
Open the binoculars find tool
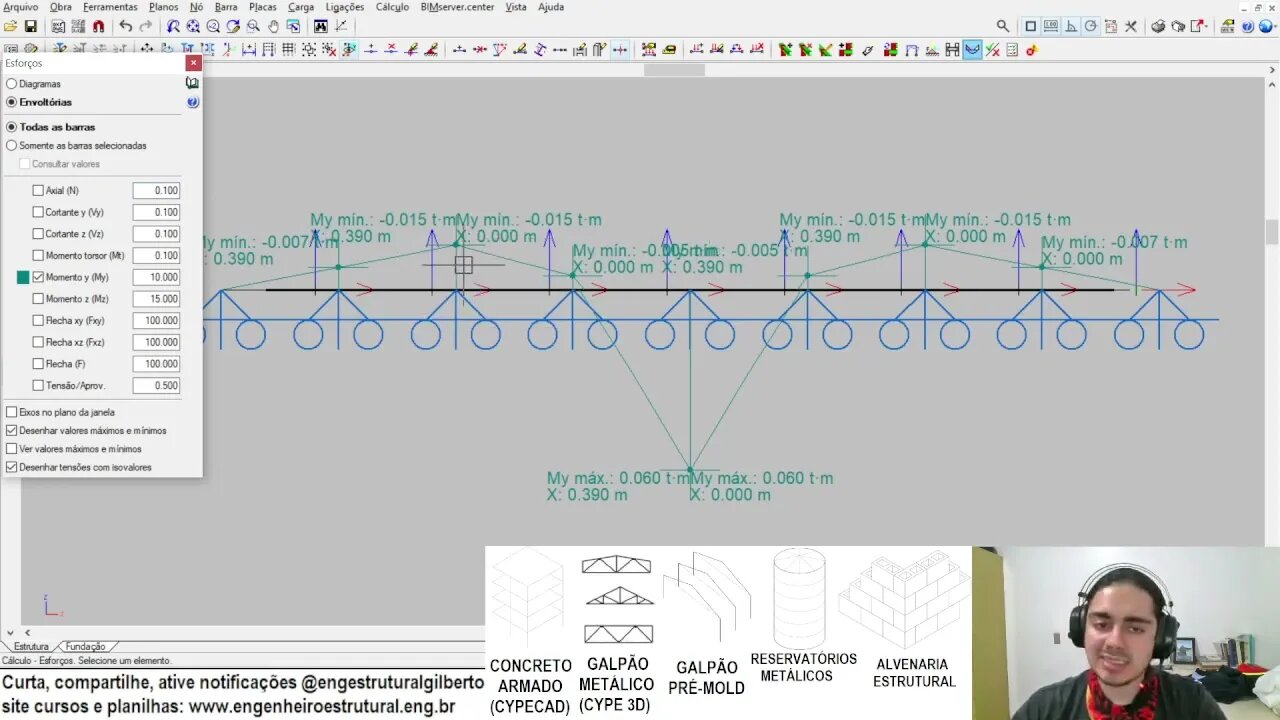click(x=320, y=26)
